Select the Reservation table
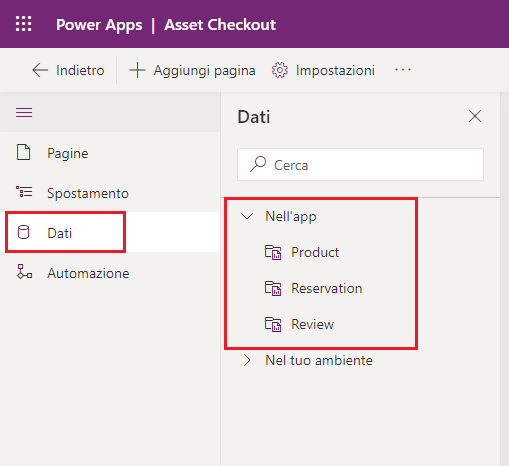This screenshot has width=509, height=466. click(x=327, y=288)
